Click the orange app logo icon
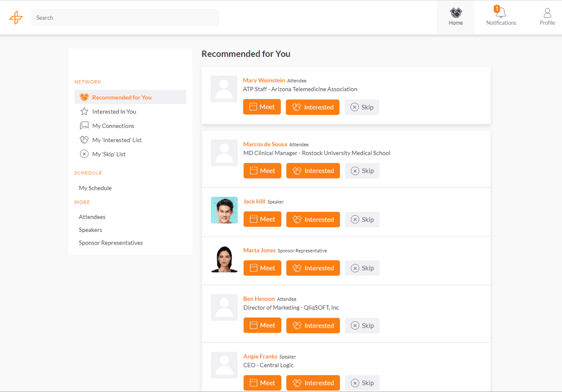Viewport: 562px width, 392px height. (16, 18)
